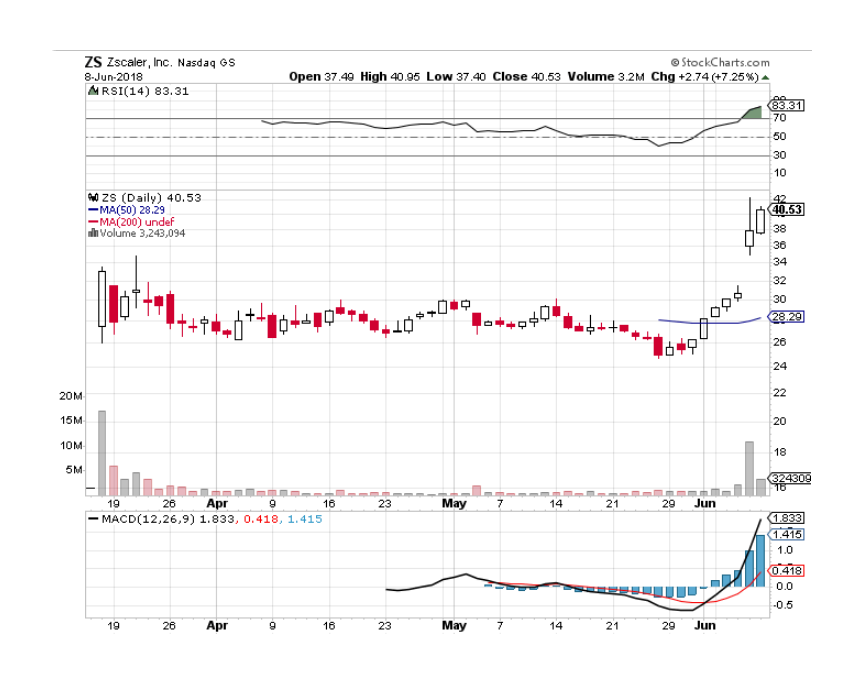862x685 pixels.
Task: Click the 34 price axis label
Action: [780, 262]
